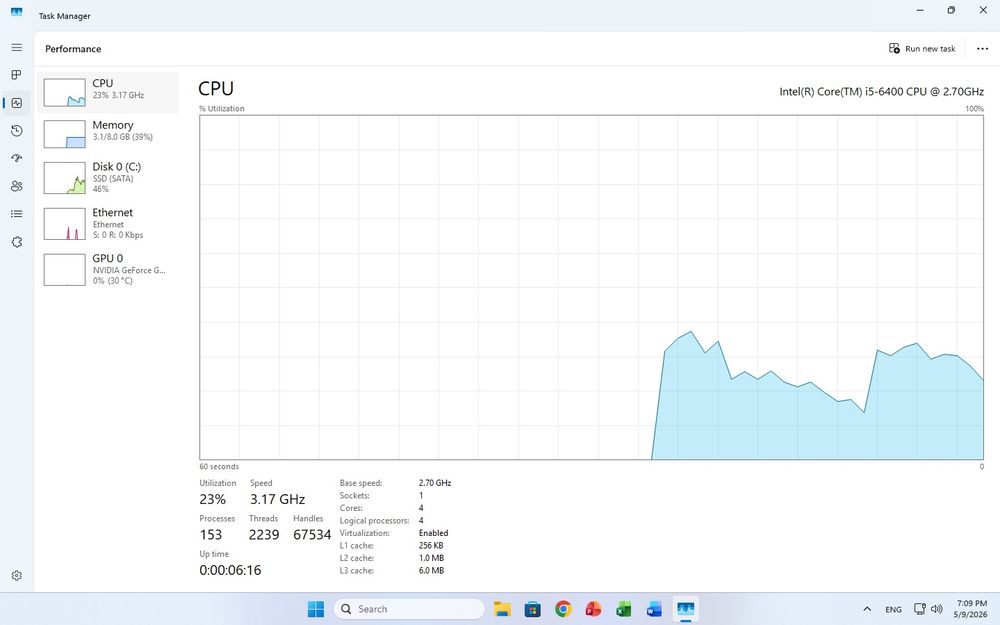Image resolution: width=1000 pixels, height=625 pixels.
Task: Click the L2 cache 1.0 MB value
Action: (431, 558)
